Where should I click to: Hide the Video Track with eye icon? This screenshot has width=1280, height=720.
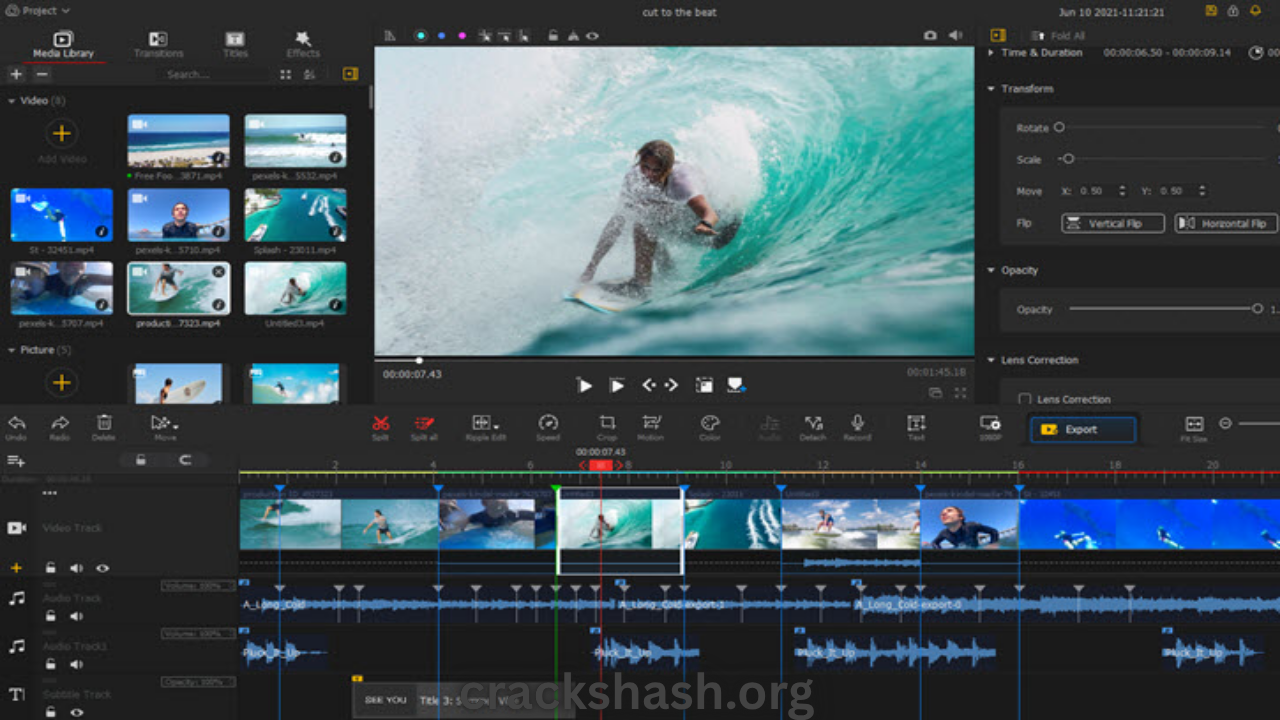click(x=102, y=568)
